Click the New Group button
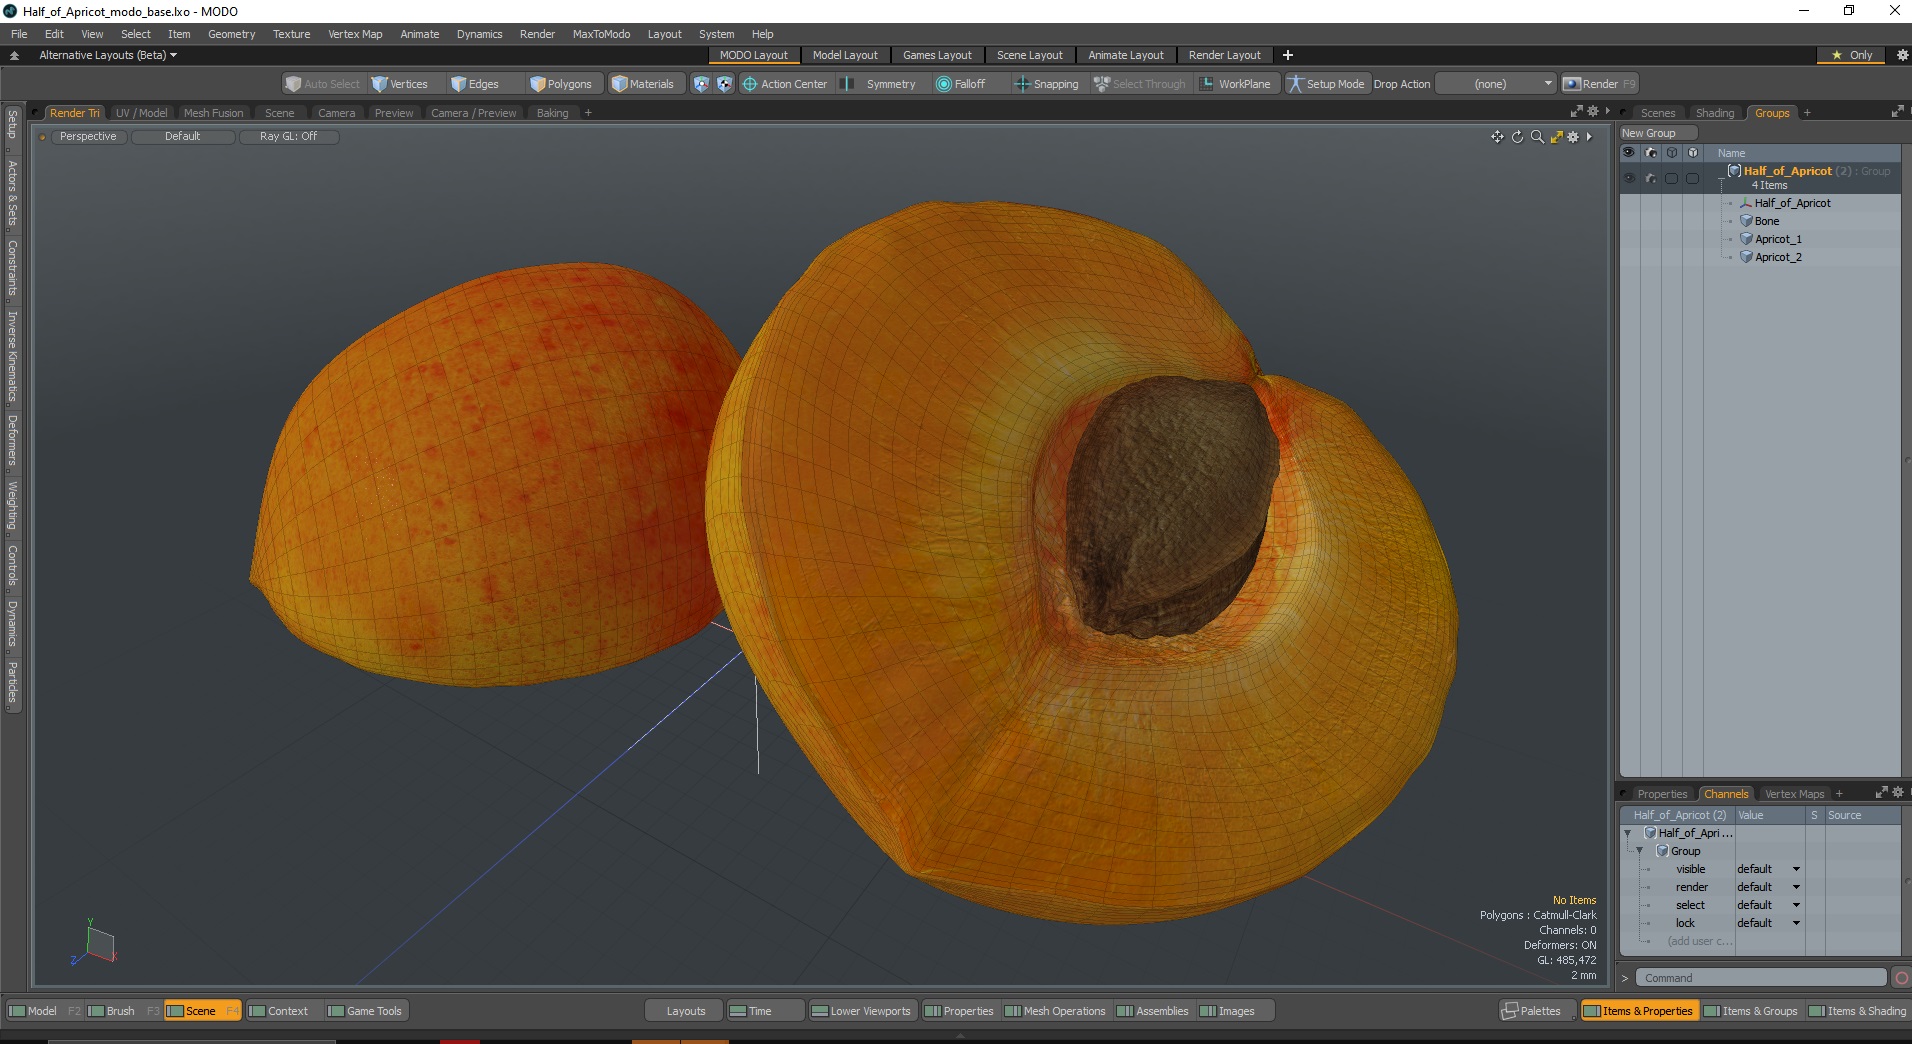 click(1657, 133)
